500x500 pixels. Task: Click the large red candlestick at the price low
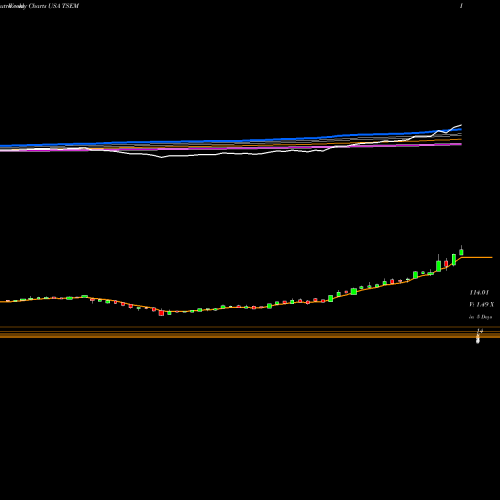coord(161,313)
